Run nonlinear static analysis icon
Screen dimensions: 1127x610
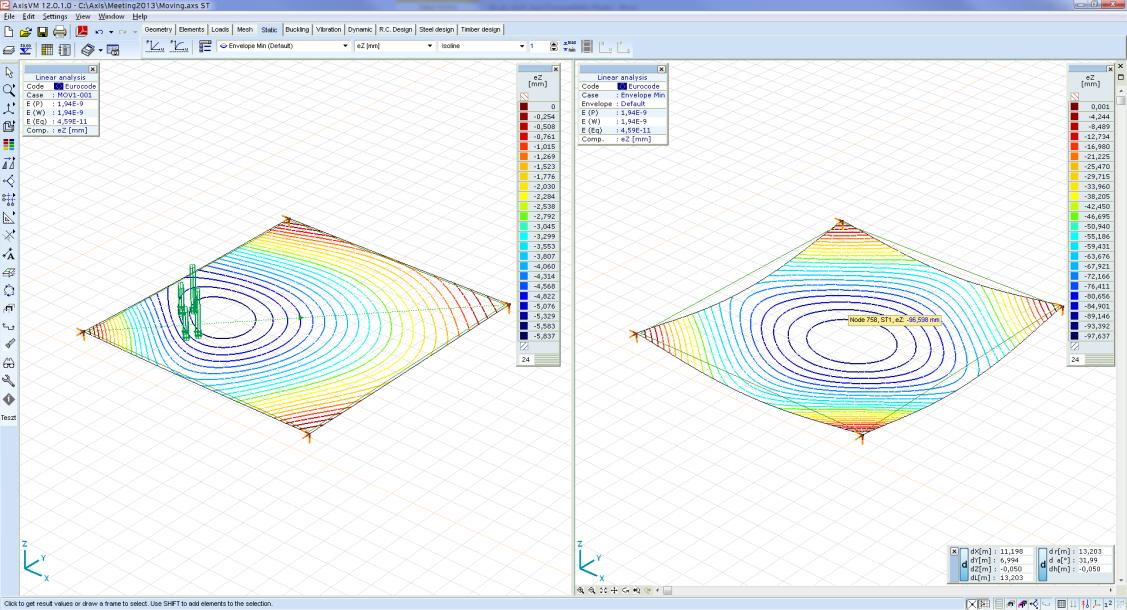pyautogui.click(x=180, y=46)
